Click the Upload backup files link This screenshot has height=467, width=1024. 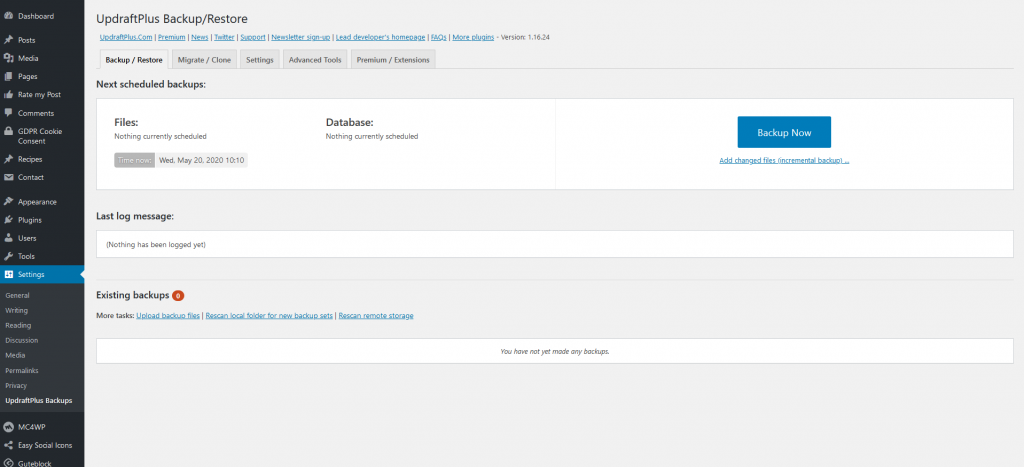(x=168, y=315)
